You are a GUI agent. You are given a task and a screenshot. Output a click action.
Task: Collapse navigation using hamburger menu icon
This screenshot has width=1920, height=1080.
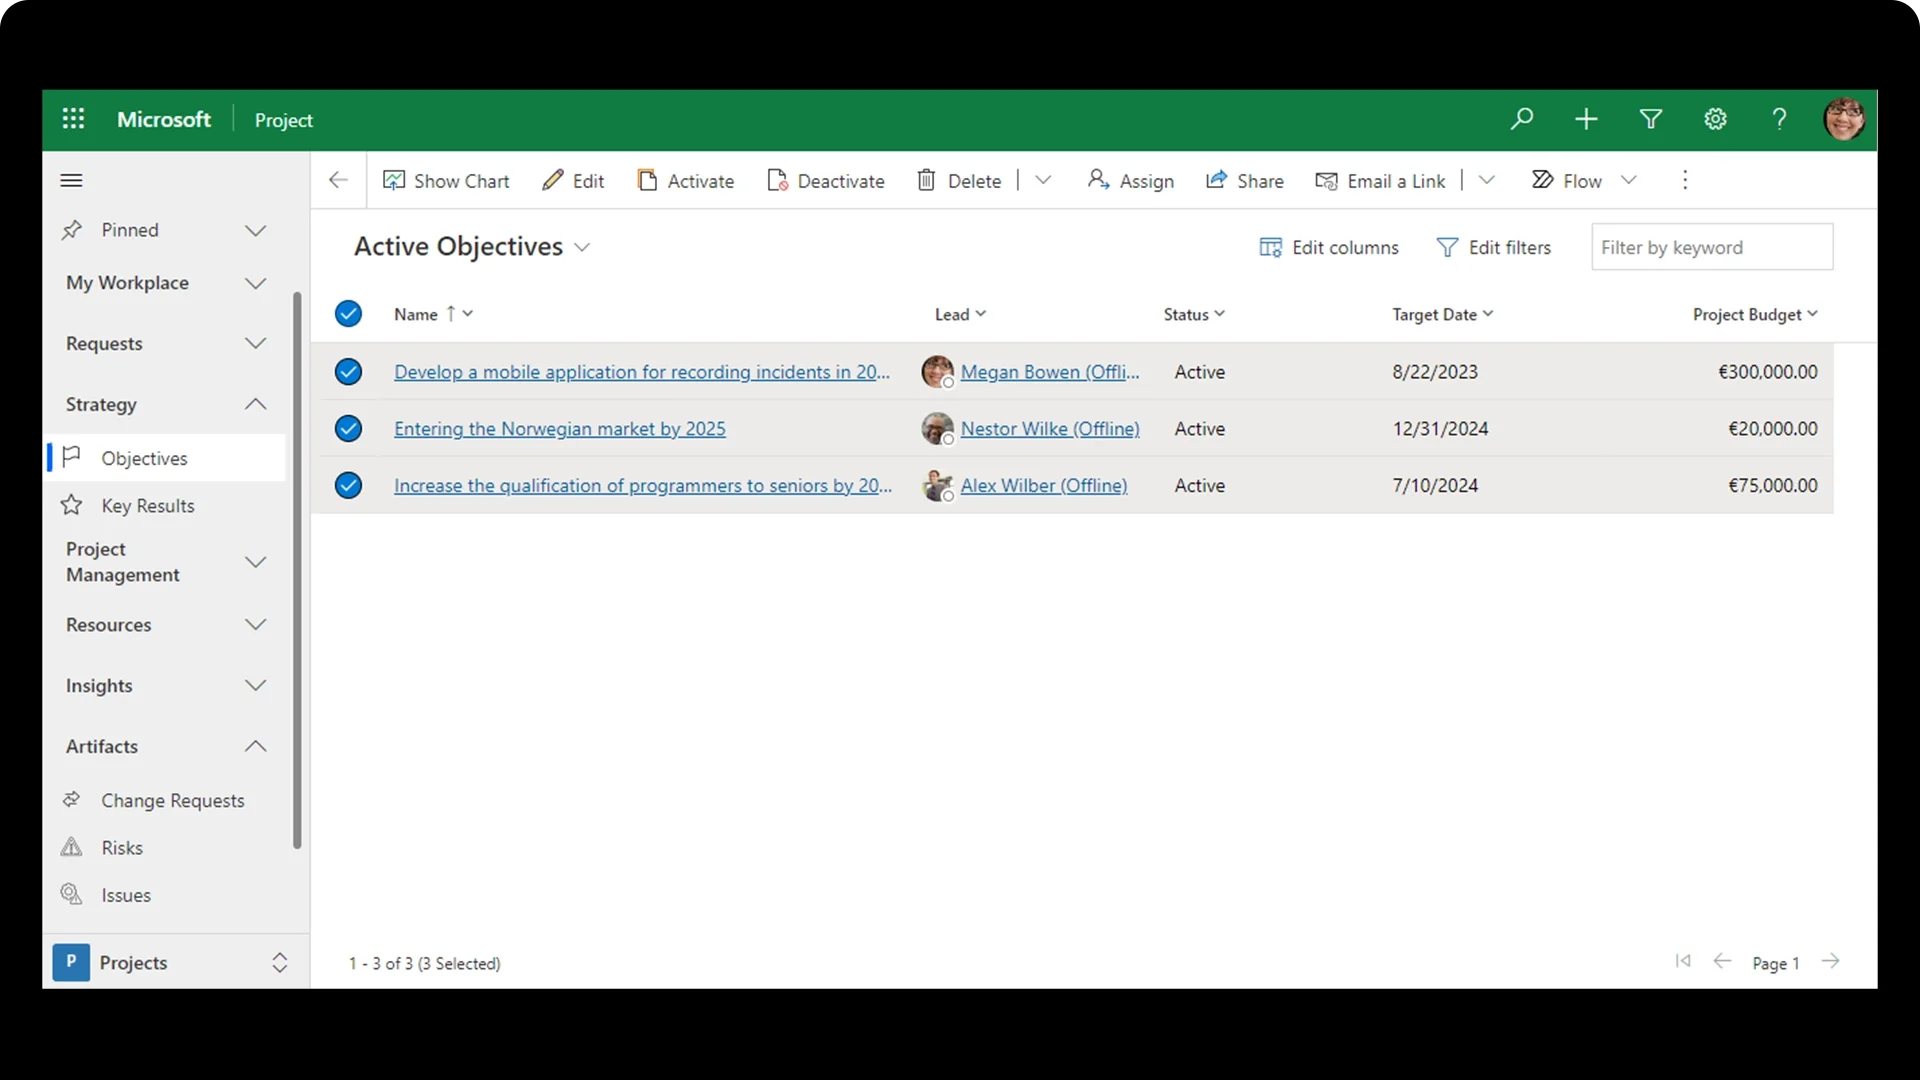71,180
